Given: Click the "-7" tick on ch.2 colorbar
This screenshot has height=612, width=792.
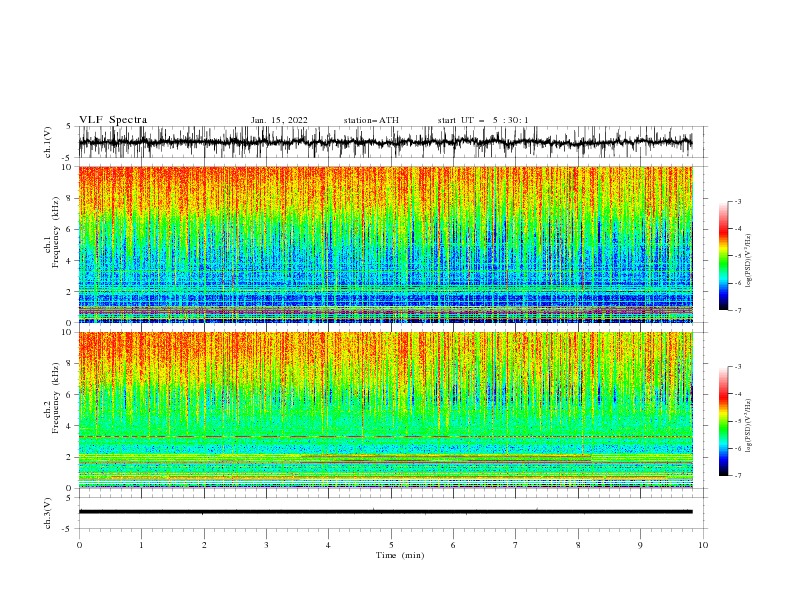Looking at the screenshot, I should [737, 475].
